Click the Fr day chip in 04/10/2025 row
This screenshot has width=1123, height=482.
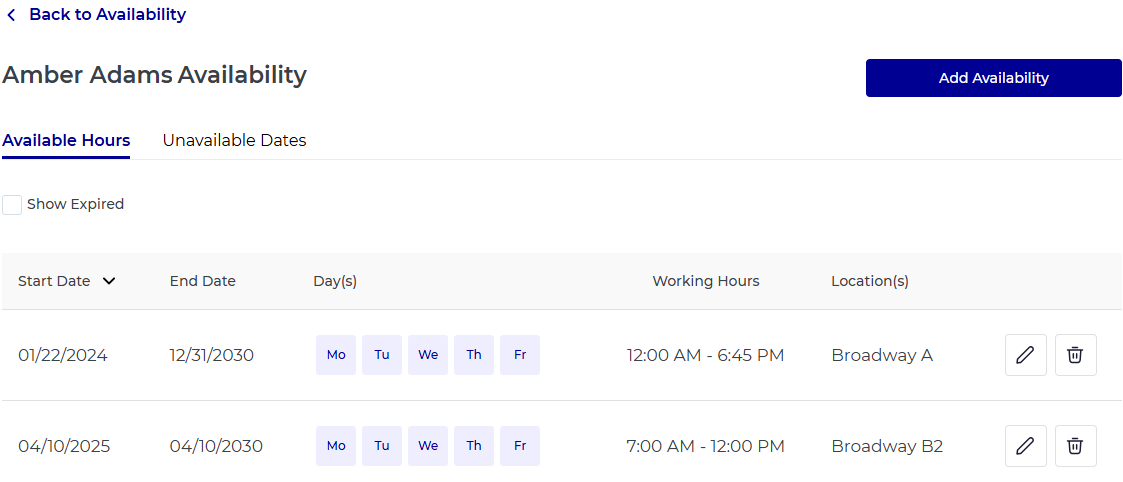coord(520,446)
